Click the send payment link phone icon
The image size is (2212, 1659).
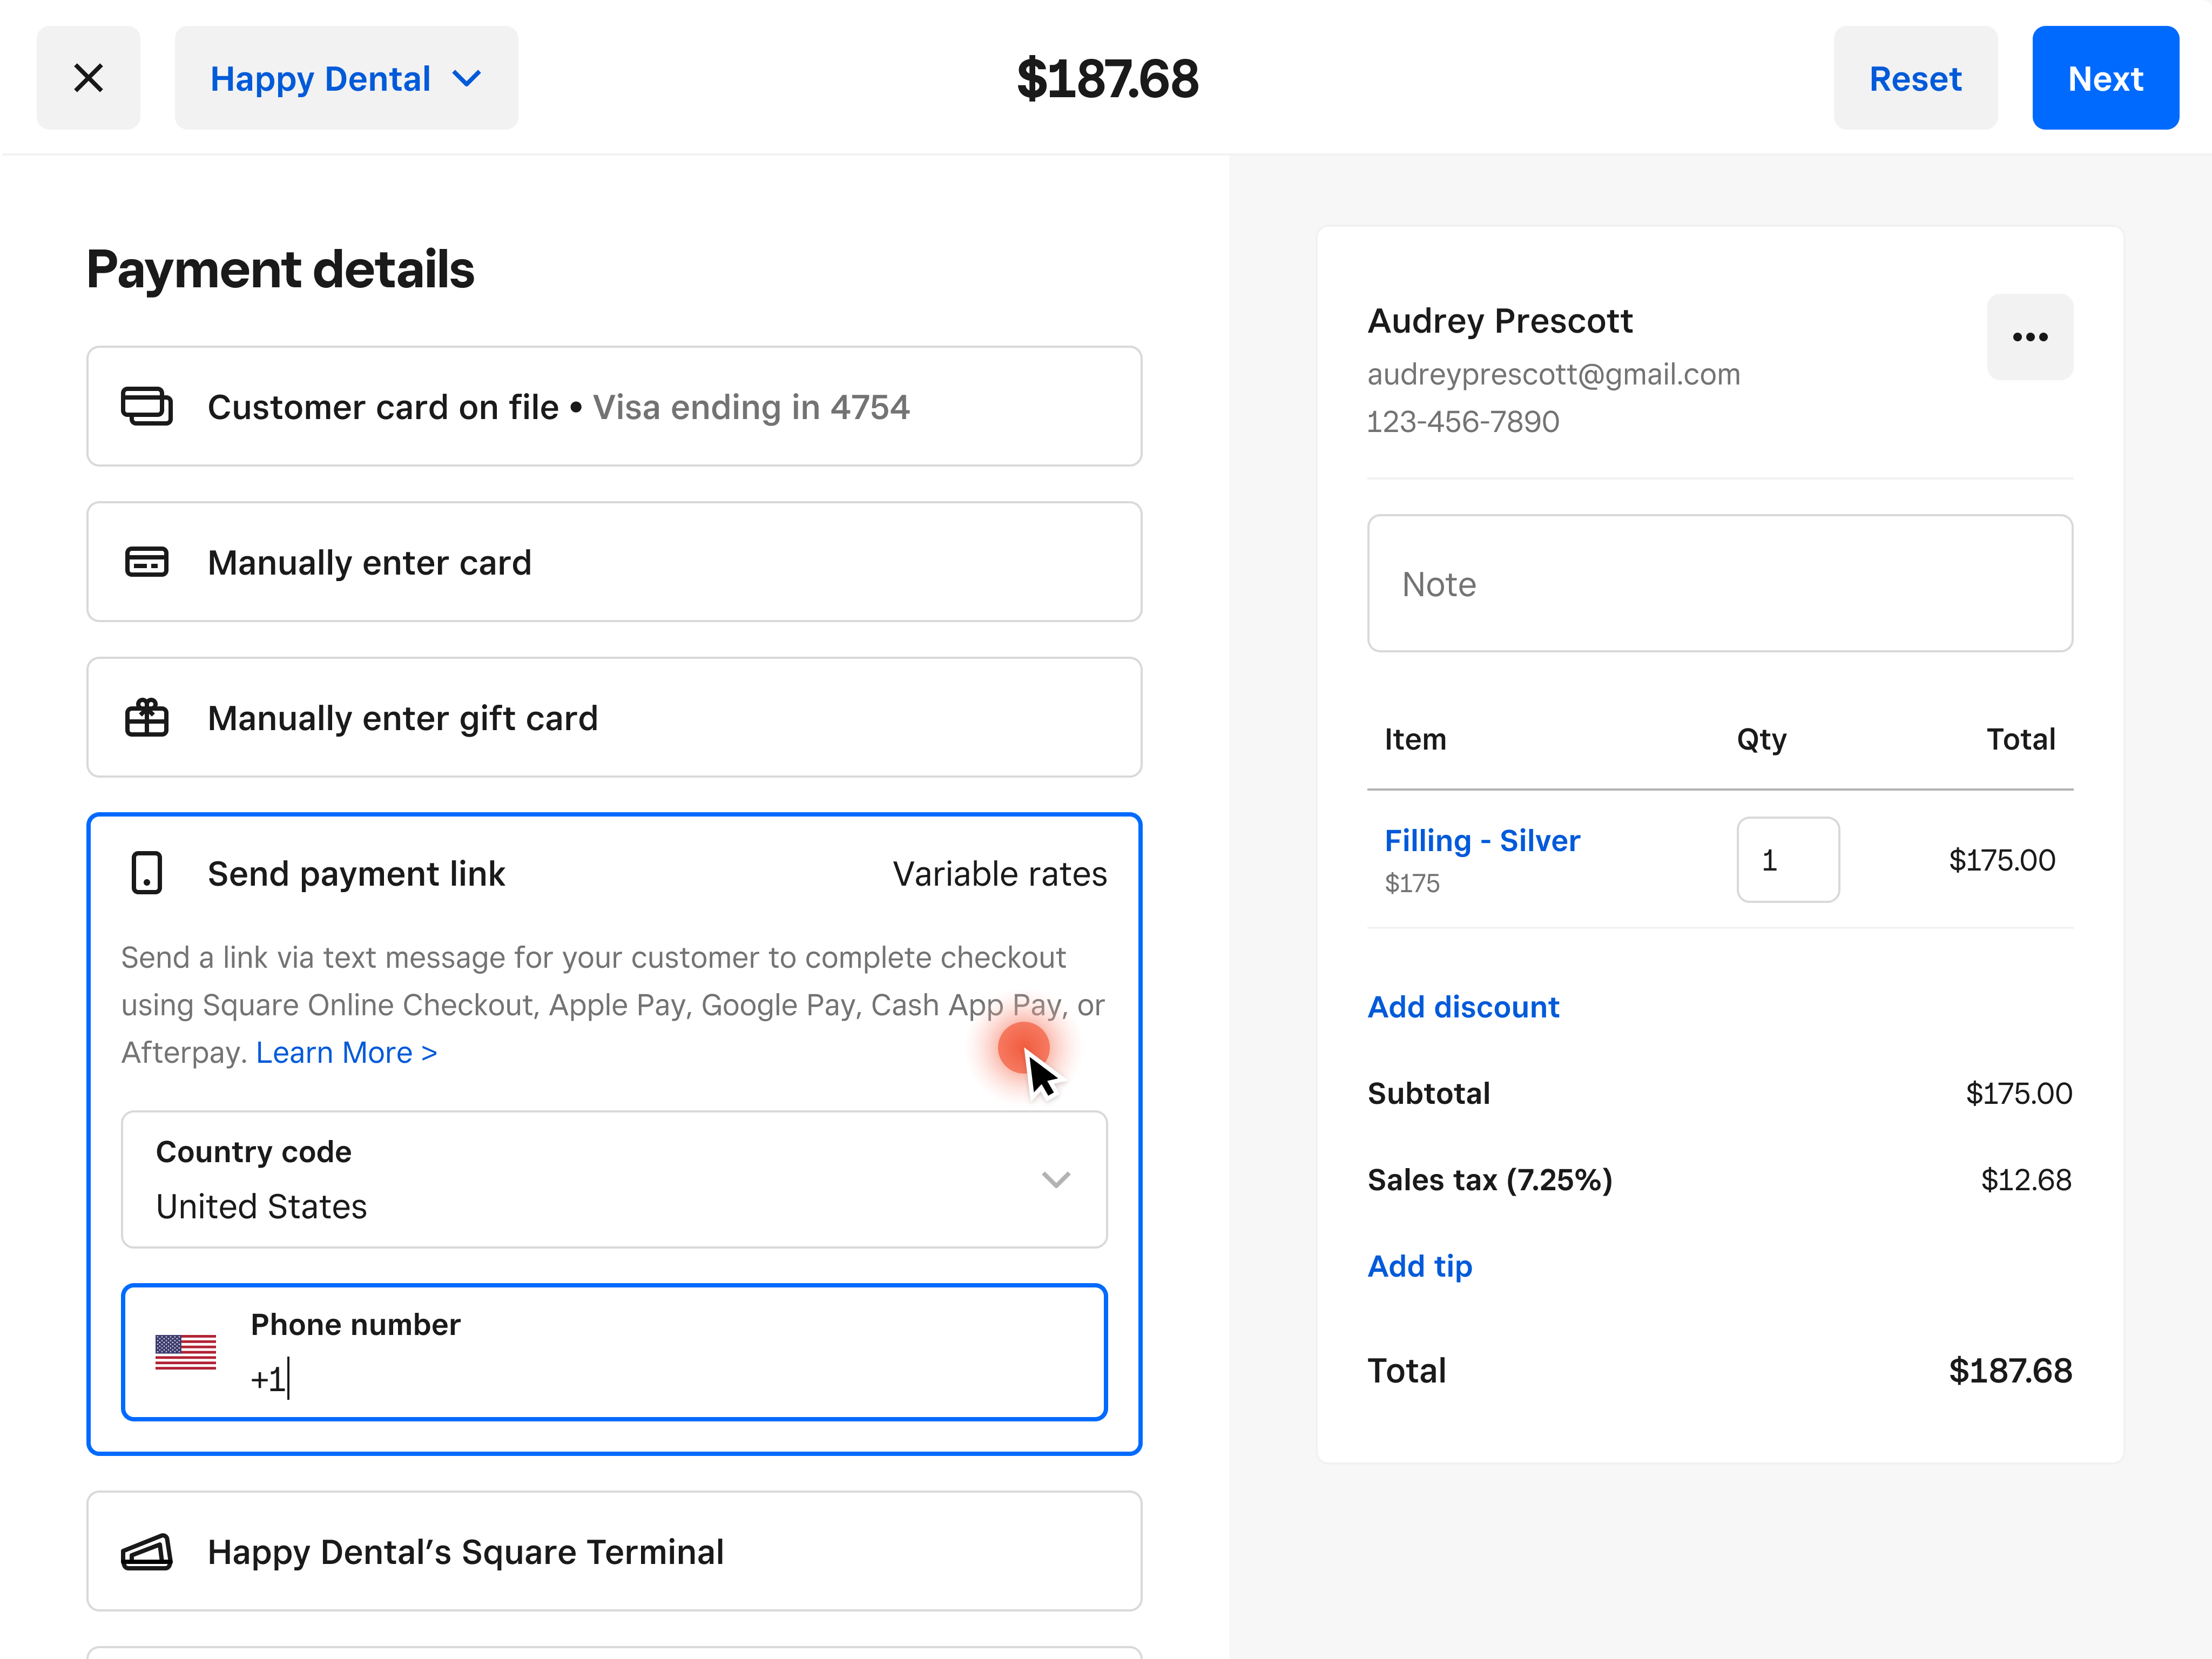[147, 872]
